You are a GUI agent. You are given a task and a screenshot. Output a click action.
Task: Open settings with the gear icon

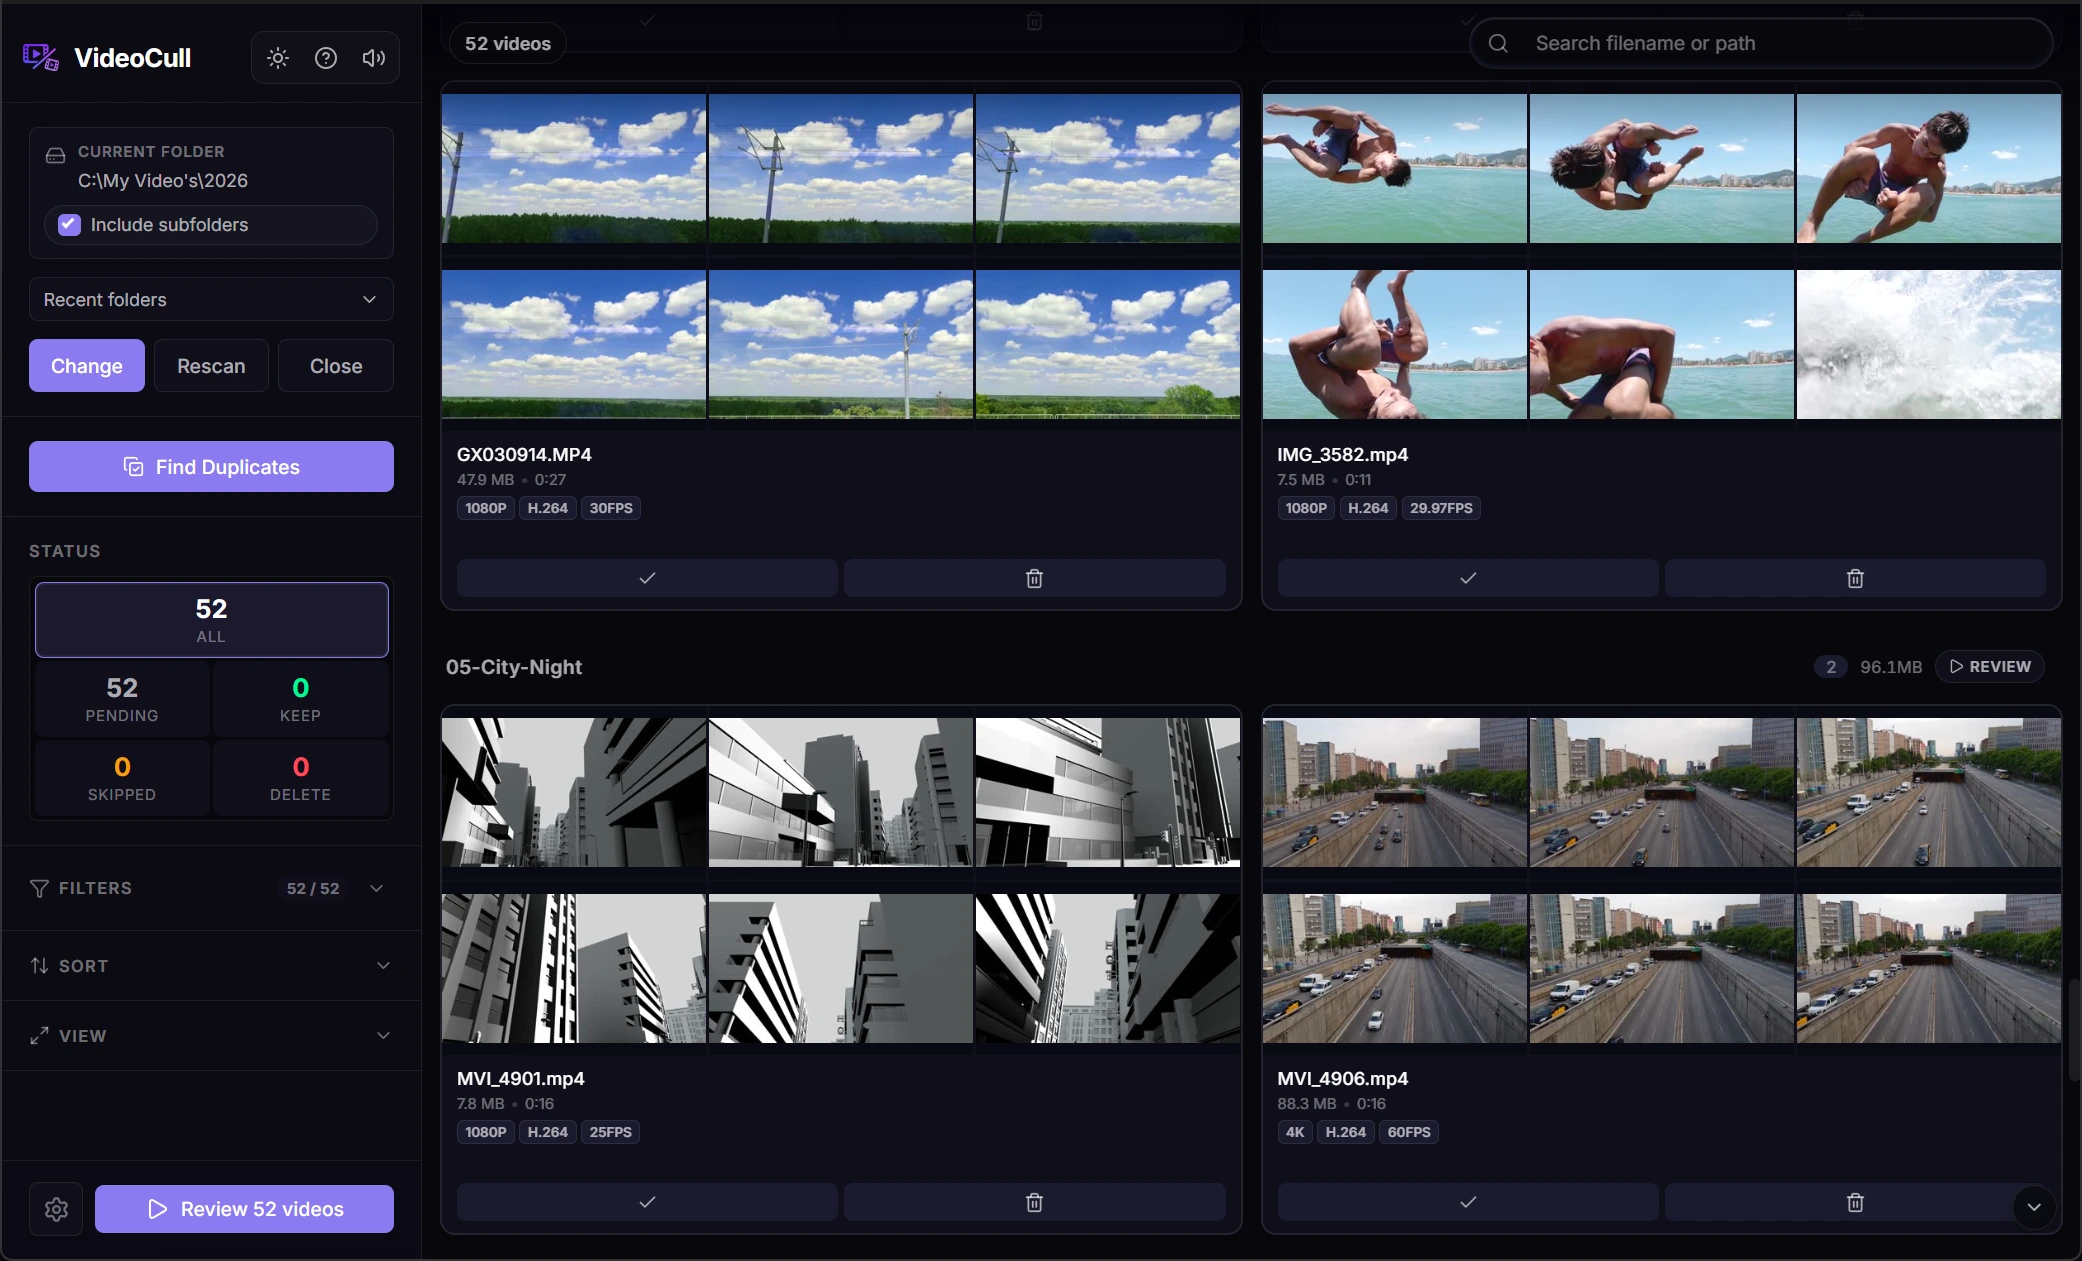tap(56, 1209)
